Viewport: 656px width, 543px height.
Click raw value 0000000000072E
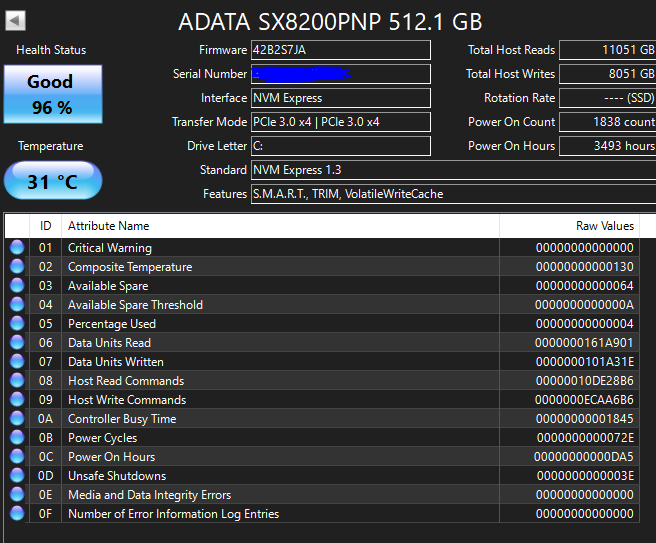point(585,438)
